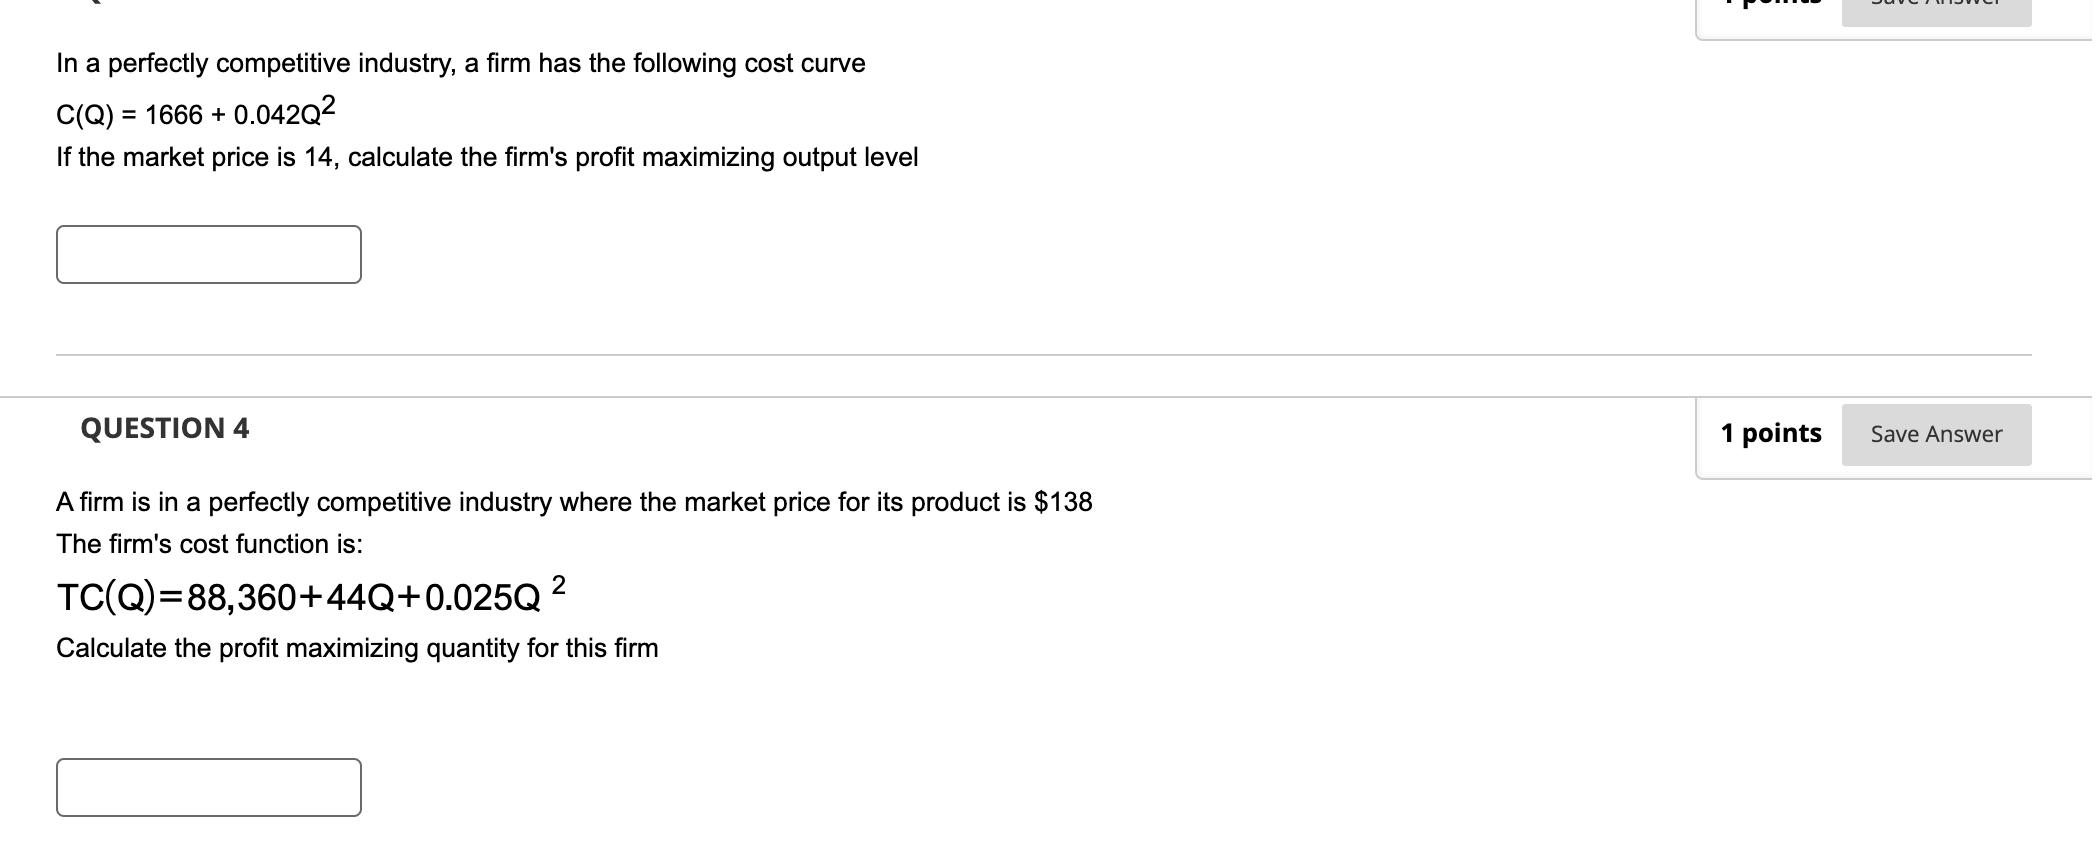Viewport: 2100px width, 864px height.
Task: Click the horizontal divider between the questions
Action: (1044, 354)
